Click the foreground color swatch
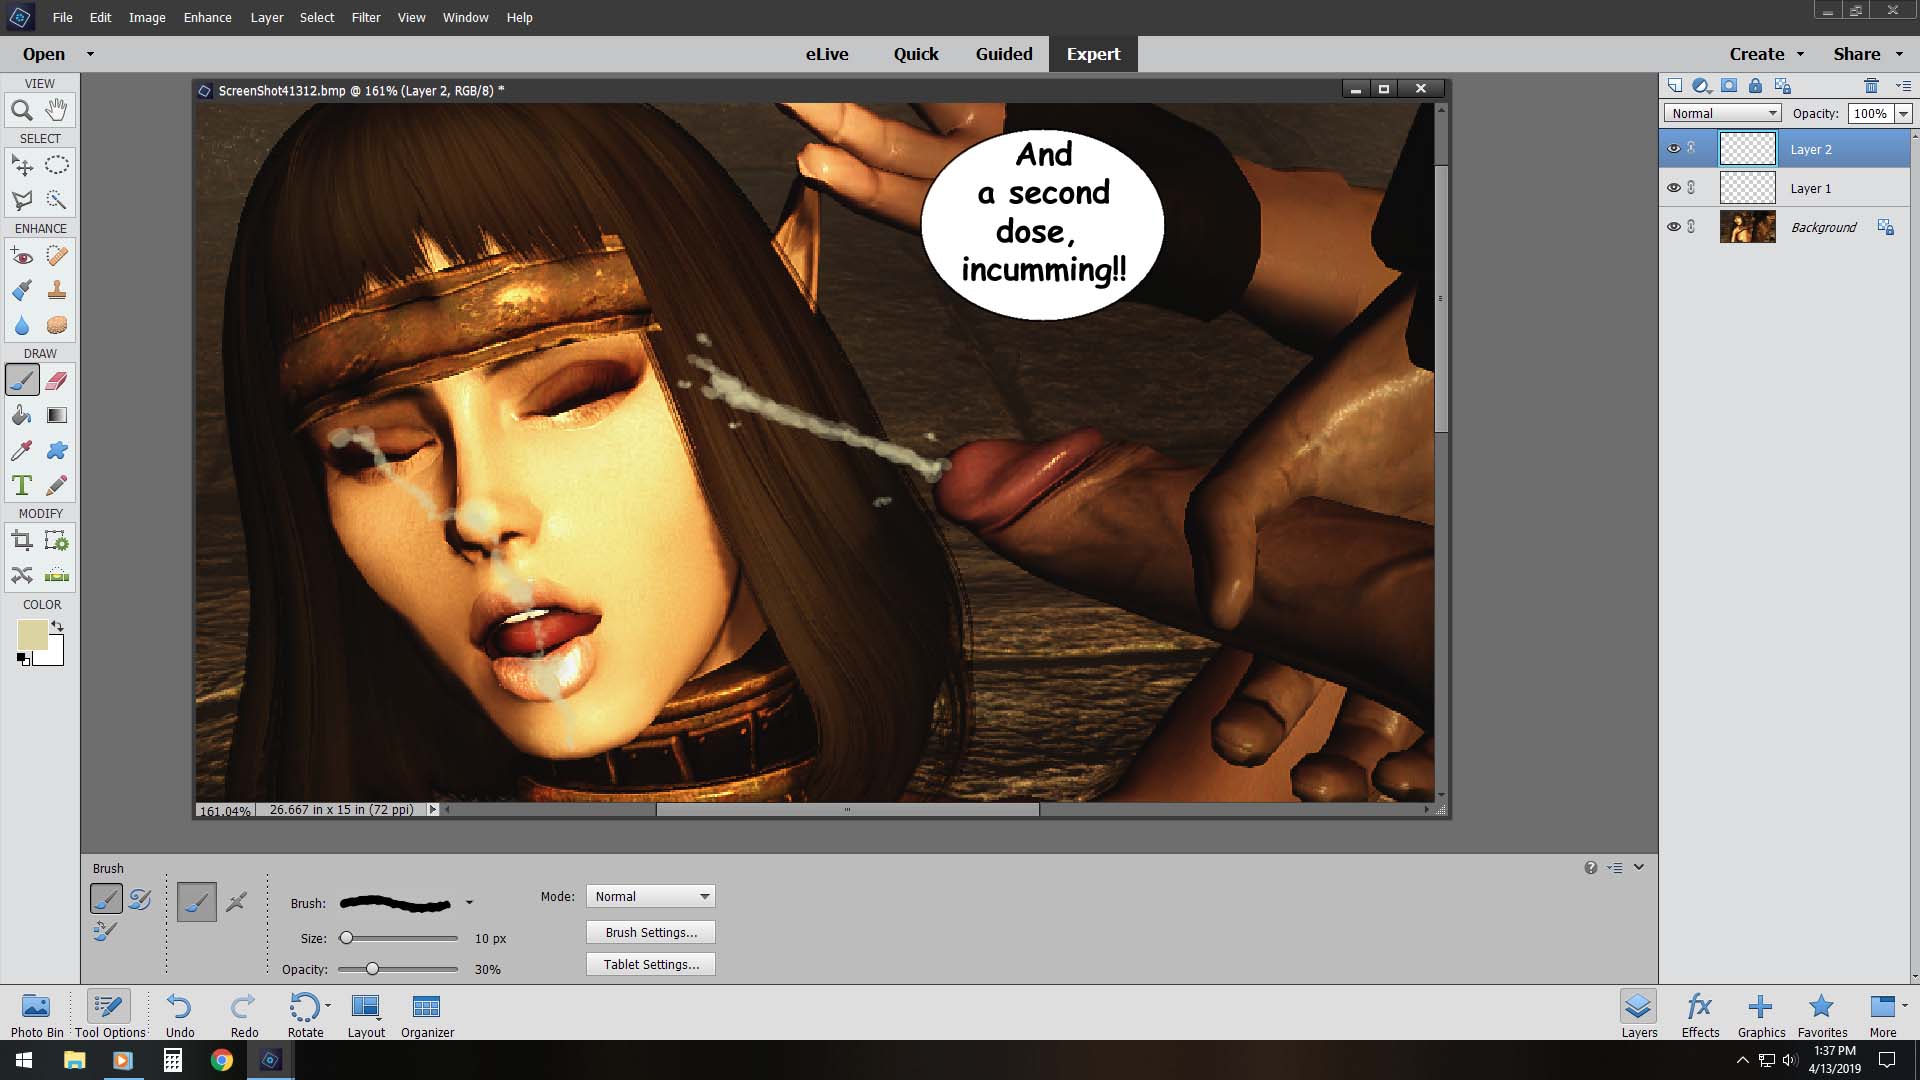The image size is (1920, 1080). (x=32, y=635)
